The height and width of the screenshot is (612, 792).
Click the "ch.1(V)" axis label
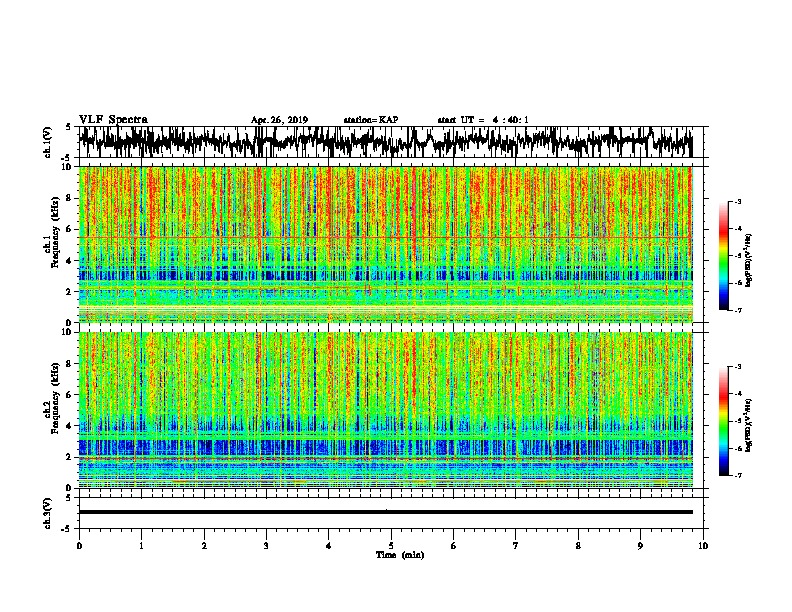48,142
